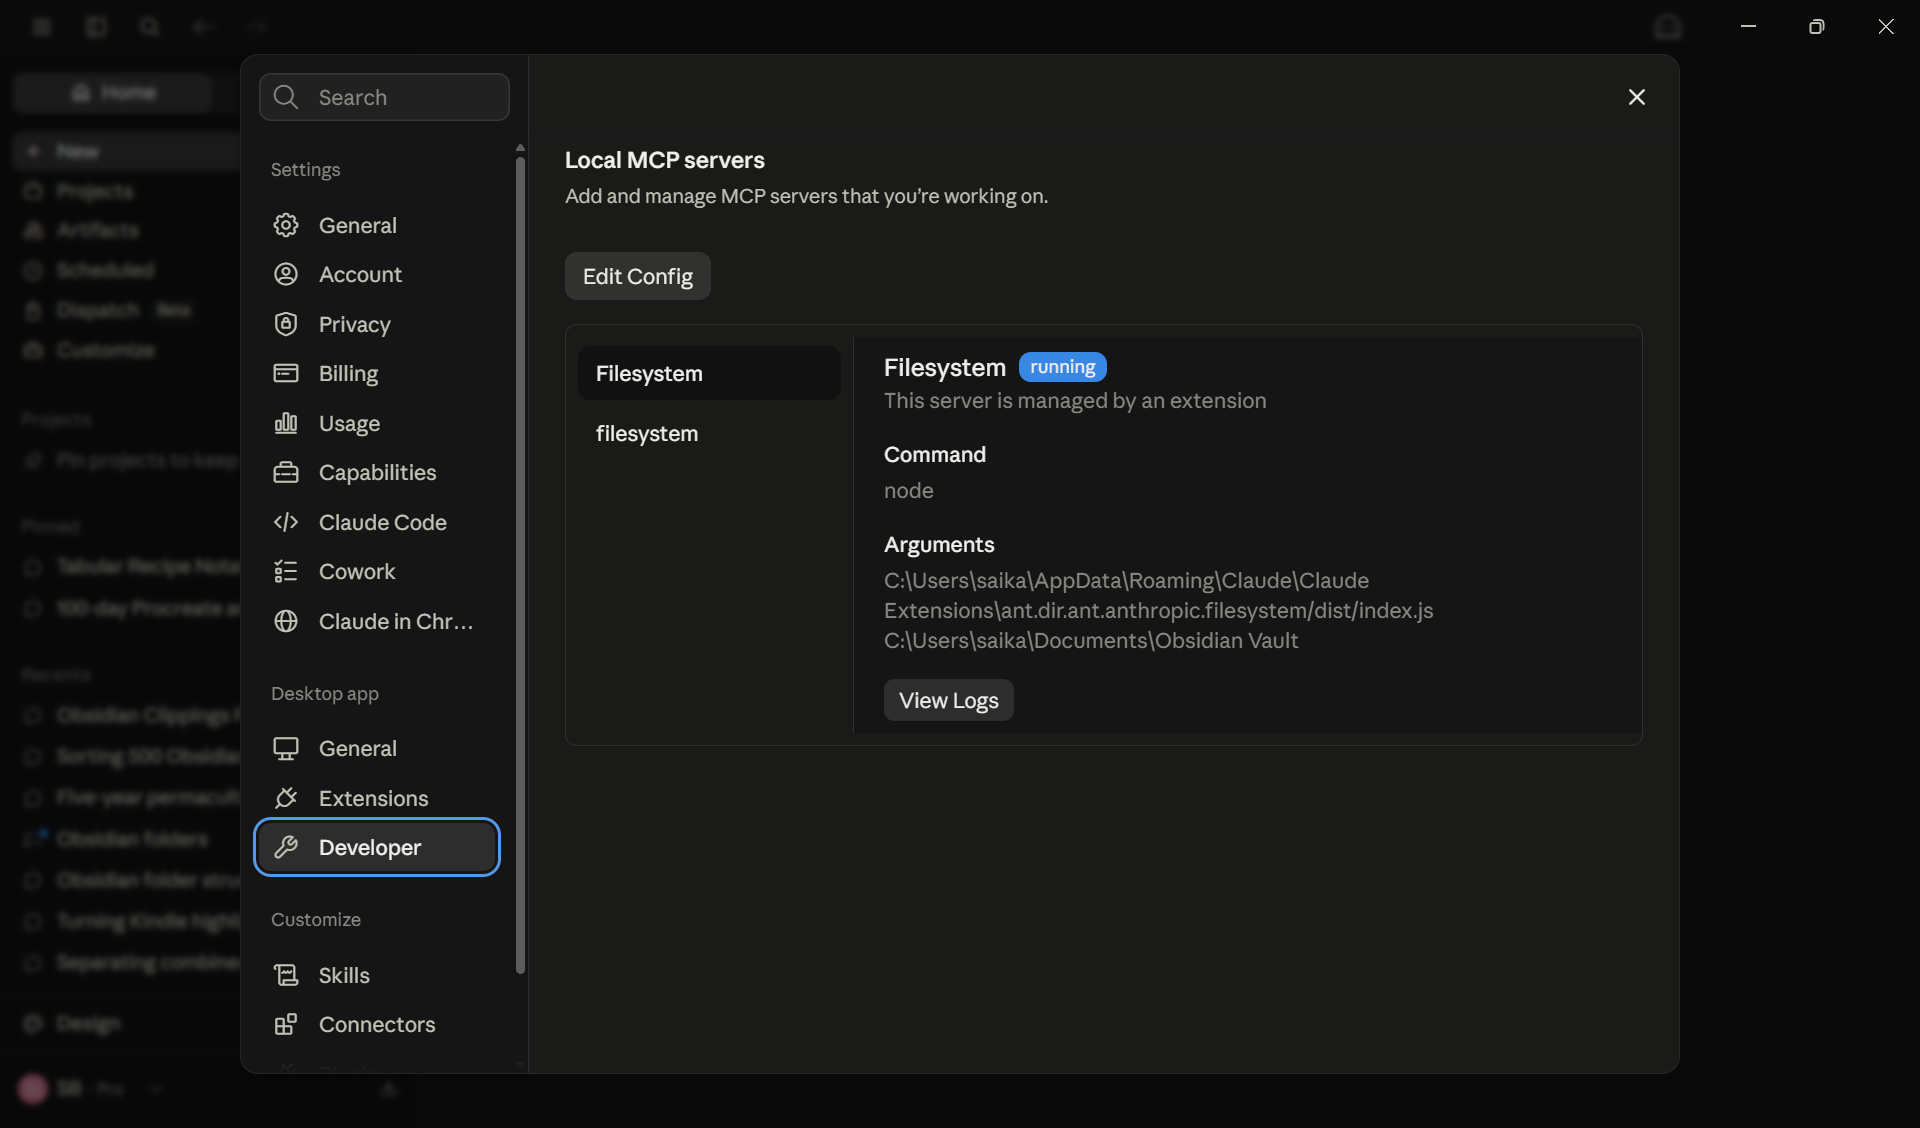Select the Claude Code settings entry
Viewport: 1920px width, 1128px height.
377,522
